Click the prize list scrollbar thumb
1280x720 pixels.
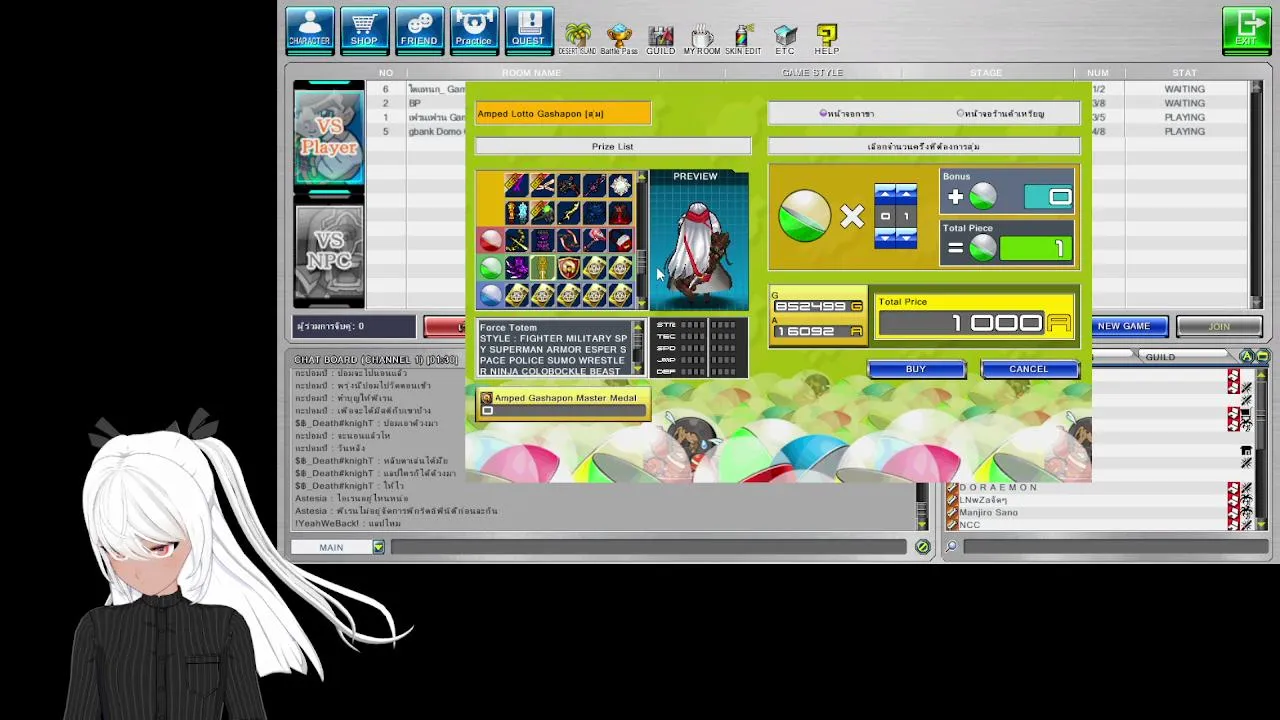(641, 262)
